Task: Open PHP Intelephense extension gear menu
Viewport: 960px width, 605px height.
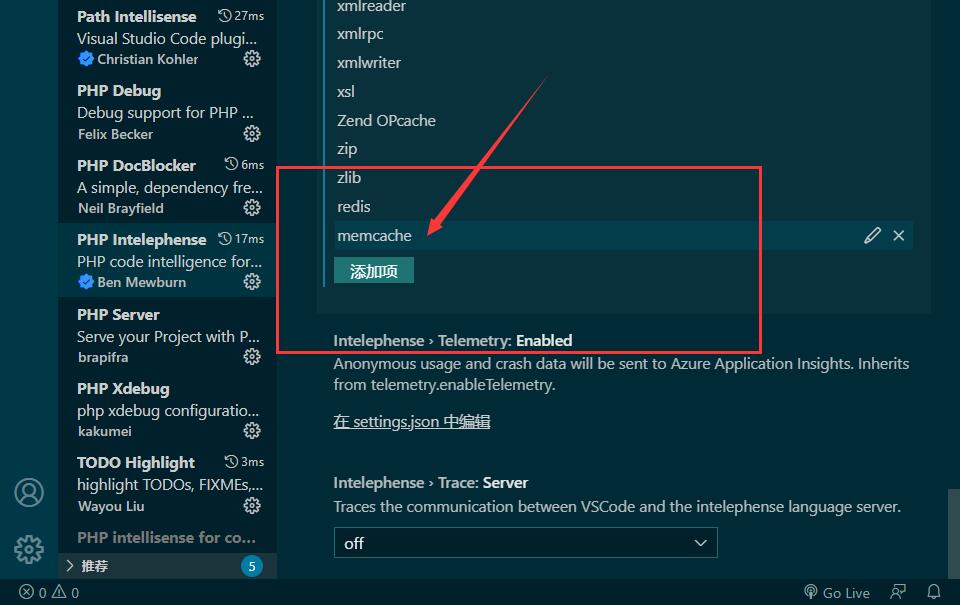Action: [x=252, y=282]
